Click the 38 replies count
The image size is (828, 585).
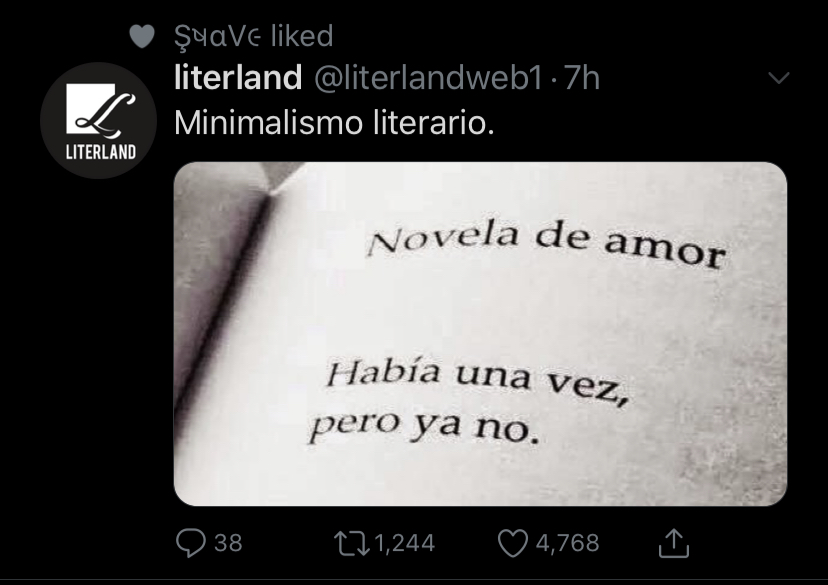click(x=228, y=543)
